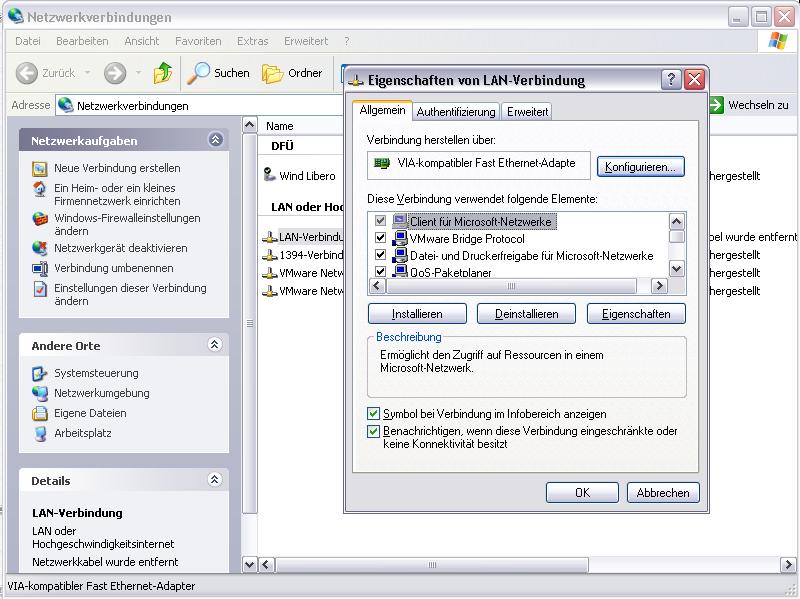The width and height of the screenshot is (800, 599).
Task: Go up one folder level icon
Action: click(163, 73)
